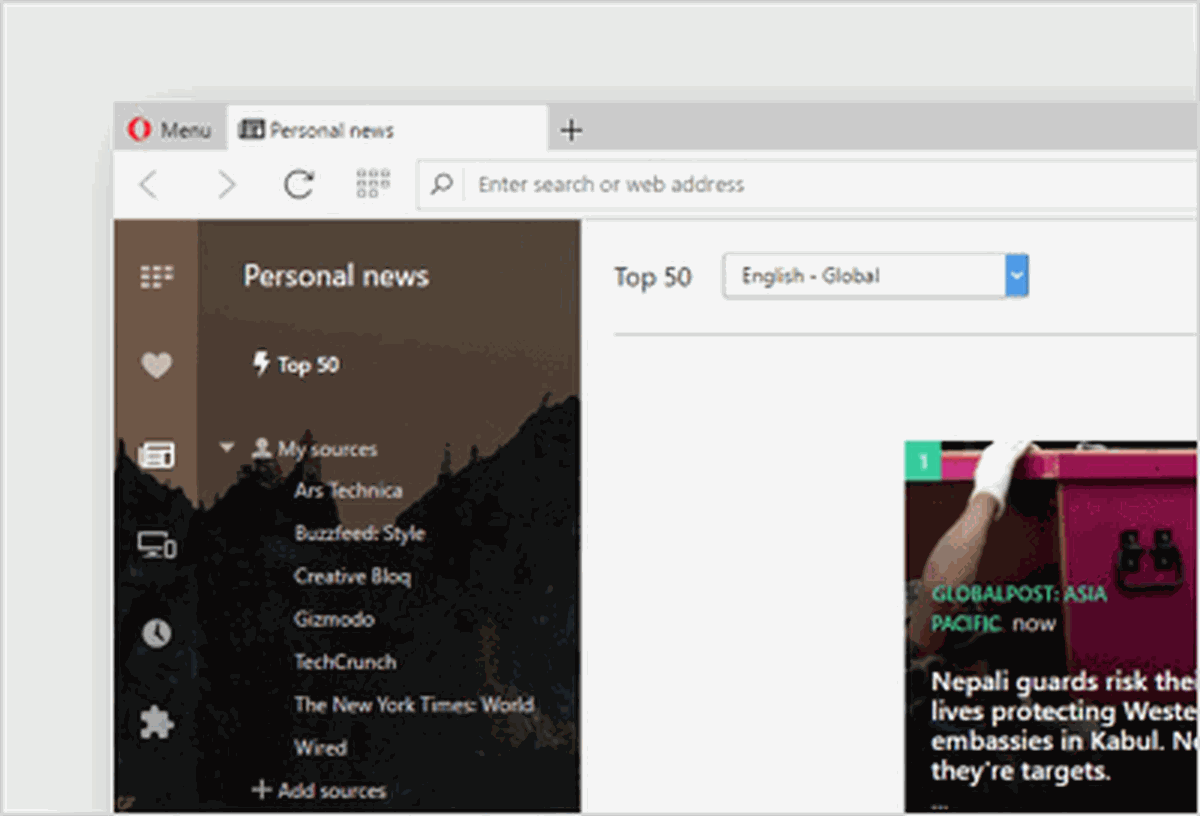1200x816 pixels.
Task: Collapse the My sources tree
Action: (227, 448)
